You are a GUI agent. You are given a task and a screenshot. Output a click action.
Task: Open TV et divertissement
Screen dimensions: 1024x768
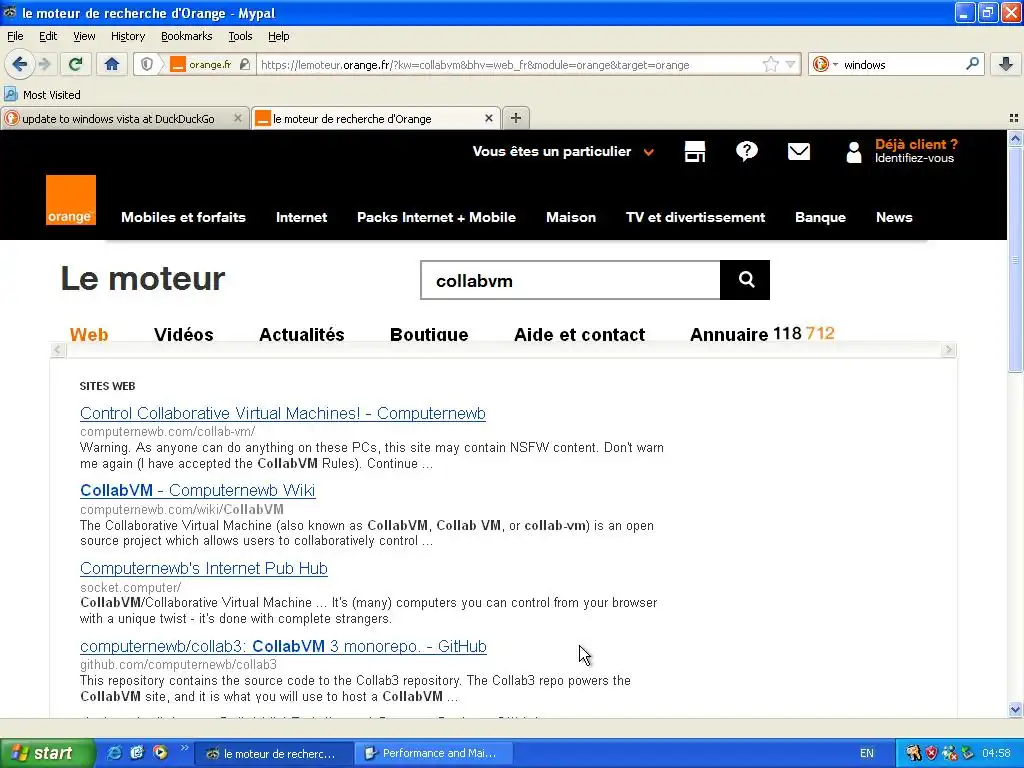(x=696, y=217)
